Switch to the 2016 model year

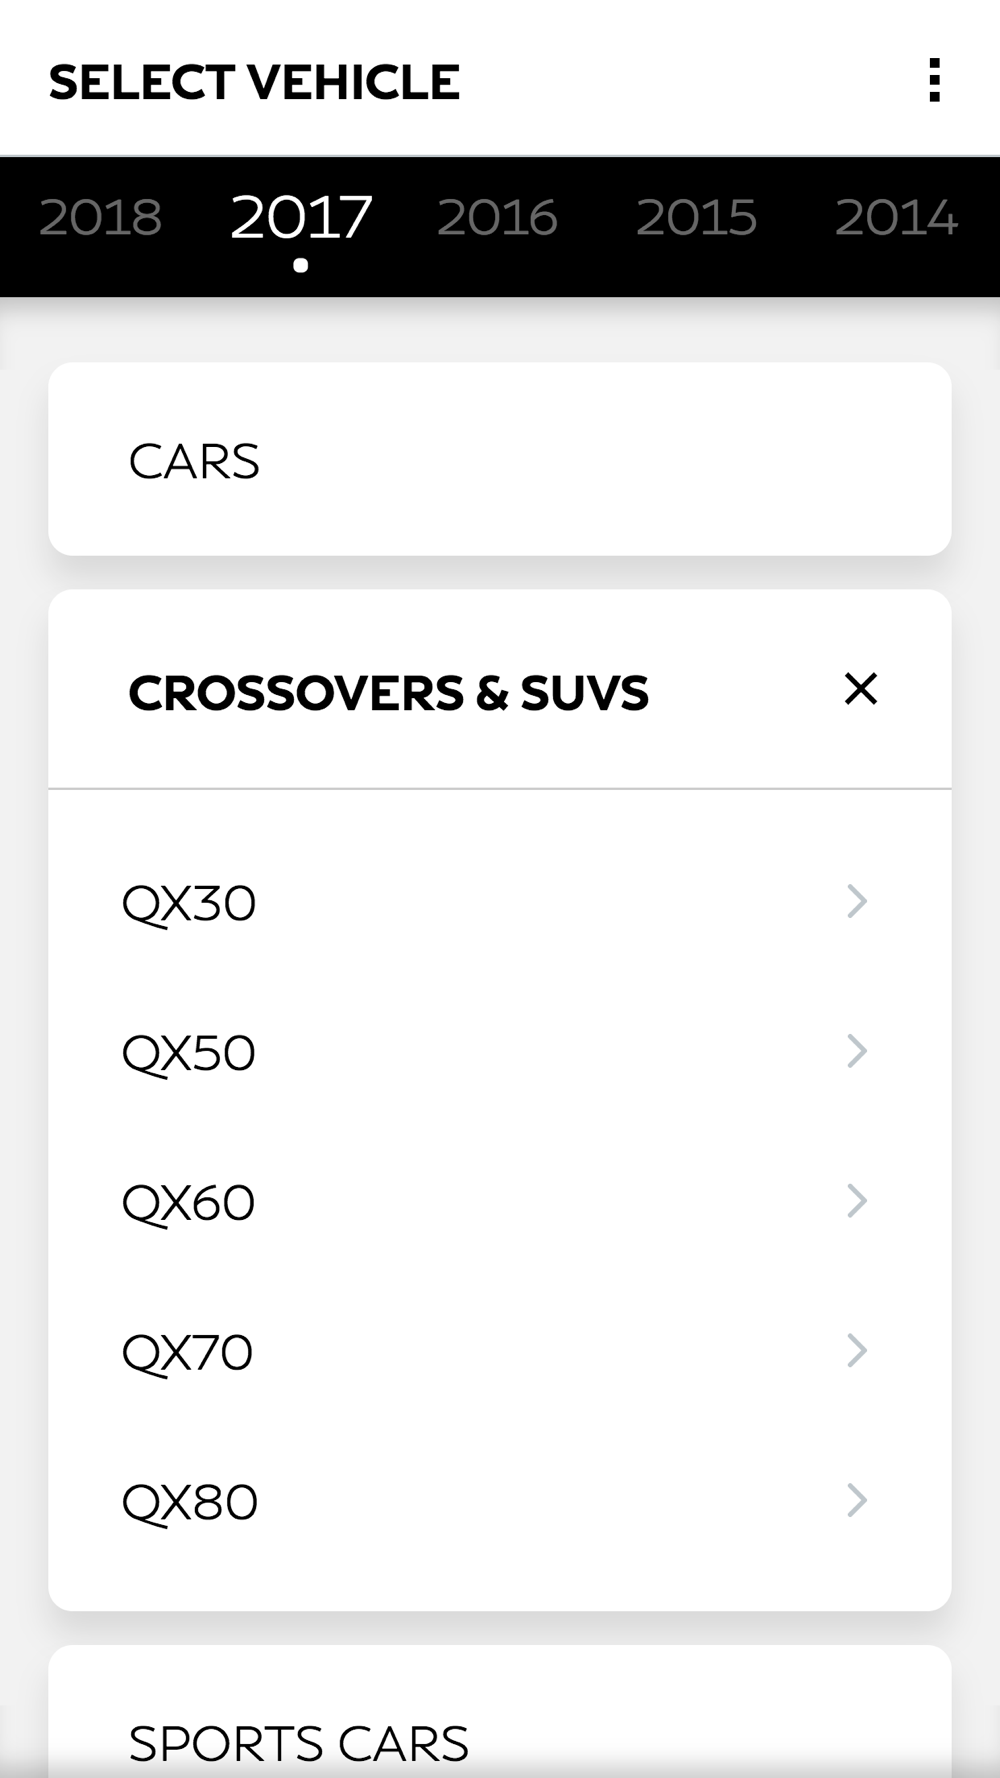(x=498, y=218)
